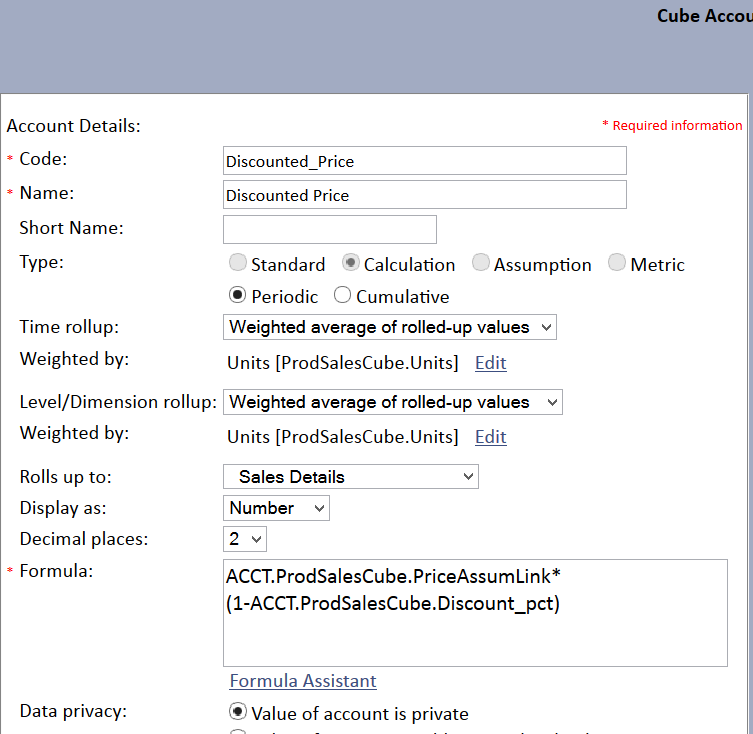The width and height of the screenshot is (753, 734).
Task: Choose the Periodic radio option
Action: 238,295
